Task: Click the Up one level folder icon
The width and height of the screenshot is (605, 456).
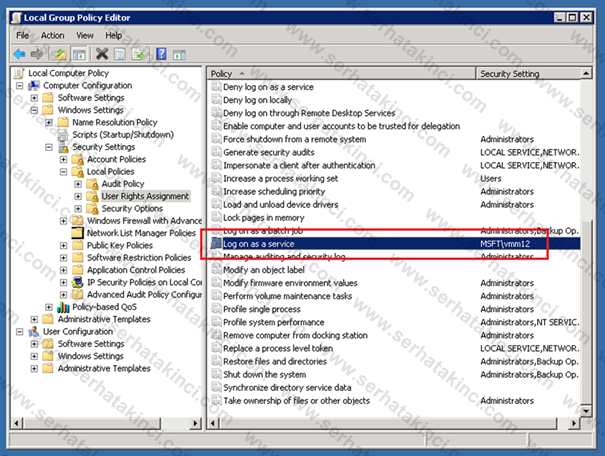Action: (60, 54)
